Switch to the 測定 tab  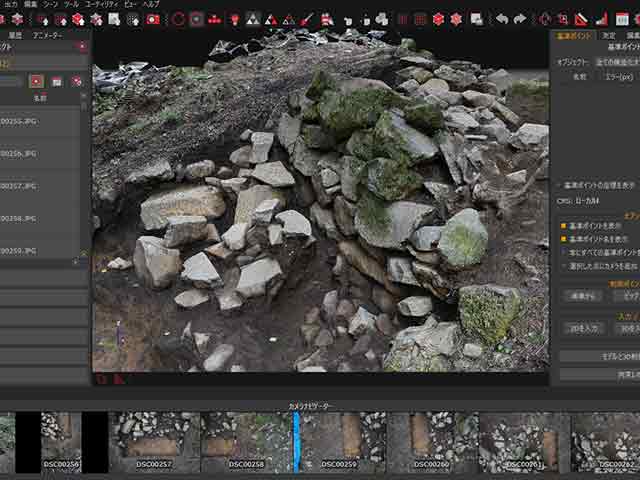pos(609,36)
